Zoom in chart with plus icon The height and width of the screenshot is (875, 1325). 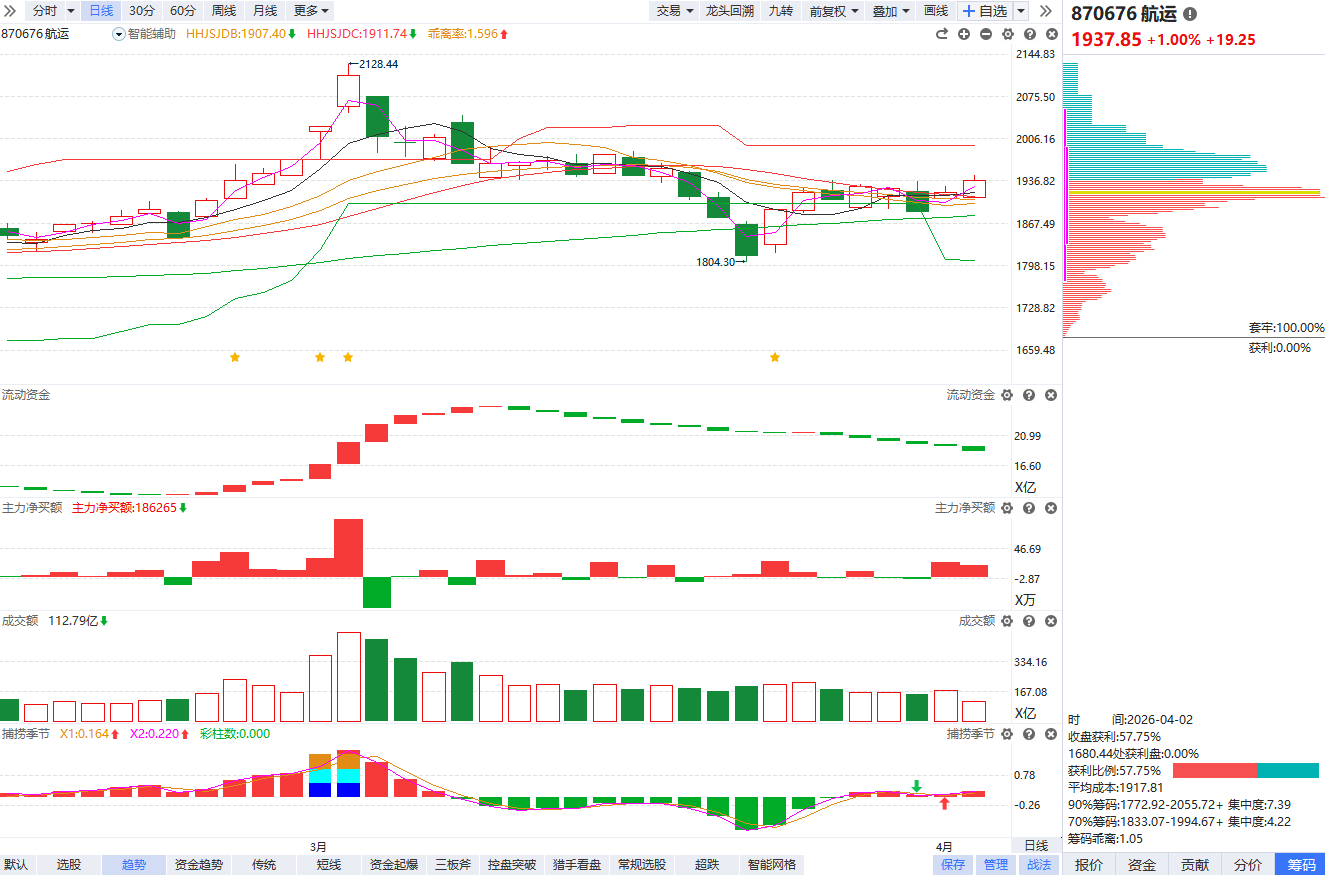[x=964, y=34]
